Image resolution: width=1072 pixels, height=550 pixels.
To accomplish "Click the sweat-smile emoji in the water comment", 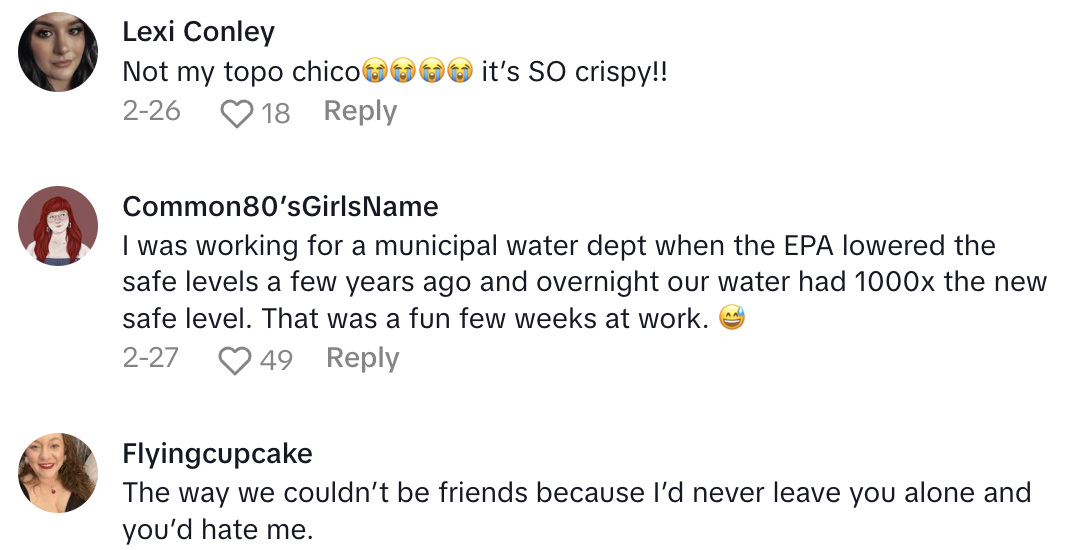I will pyautogui.click(x=732, y=320).
